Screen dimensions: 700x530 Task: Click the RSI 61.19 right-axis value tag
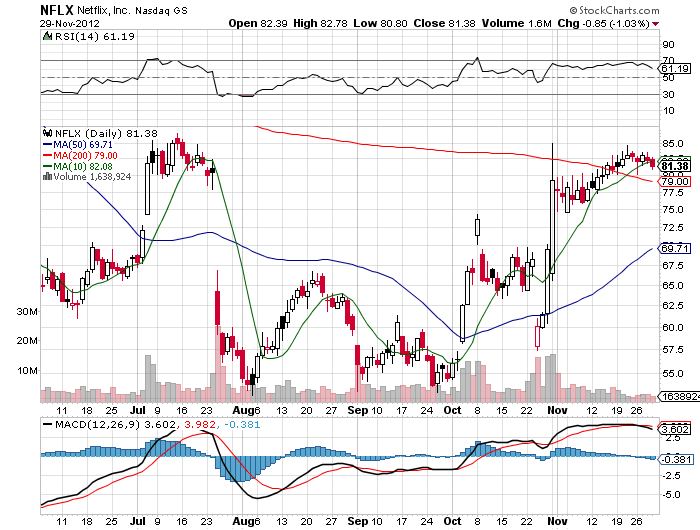pos(675,69)
